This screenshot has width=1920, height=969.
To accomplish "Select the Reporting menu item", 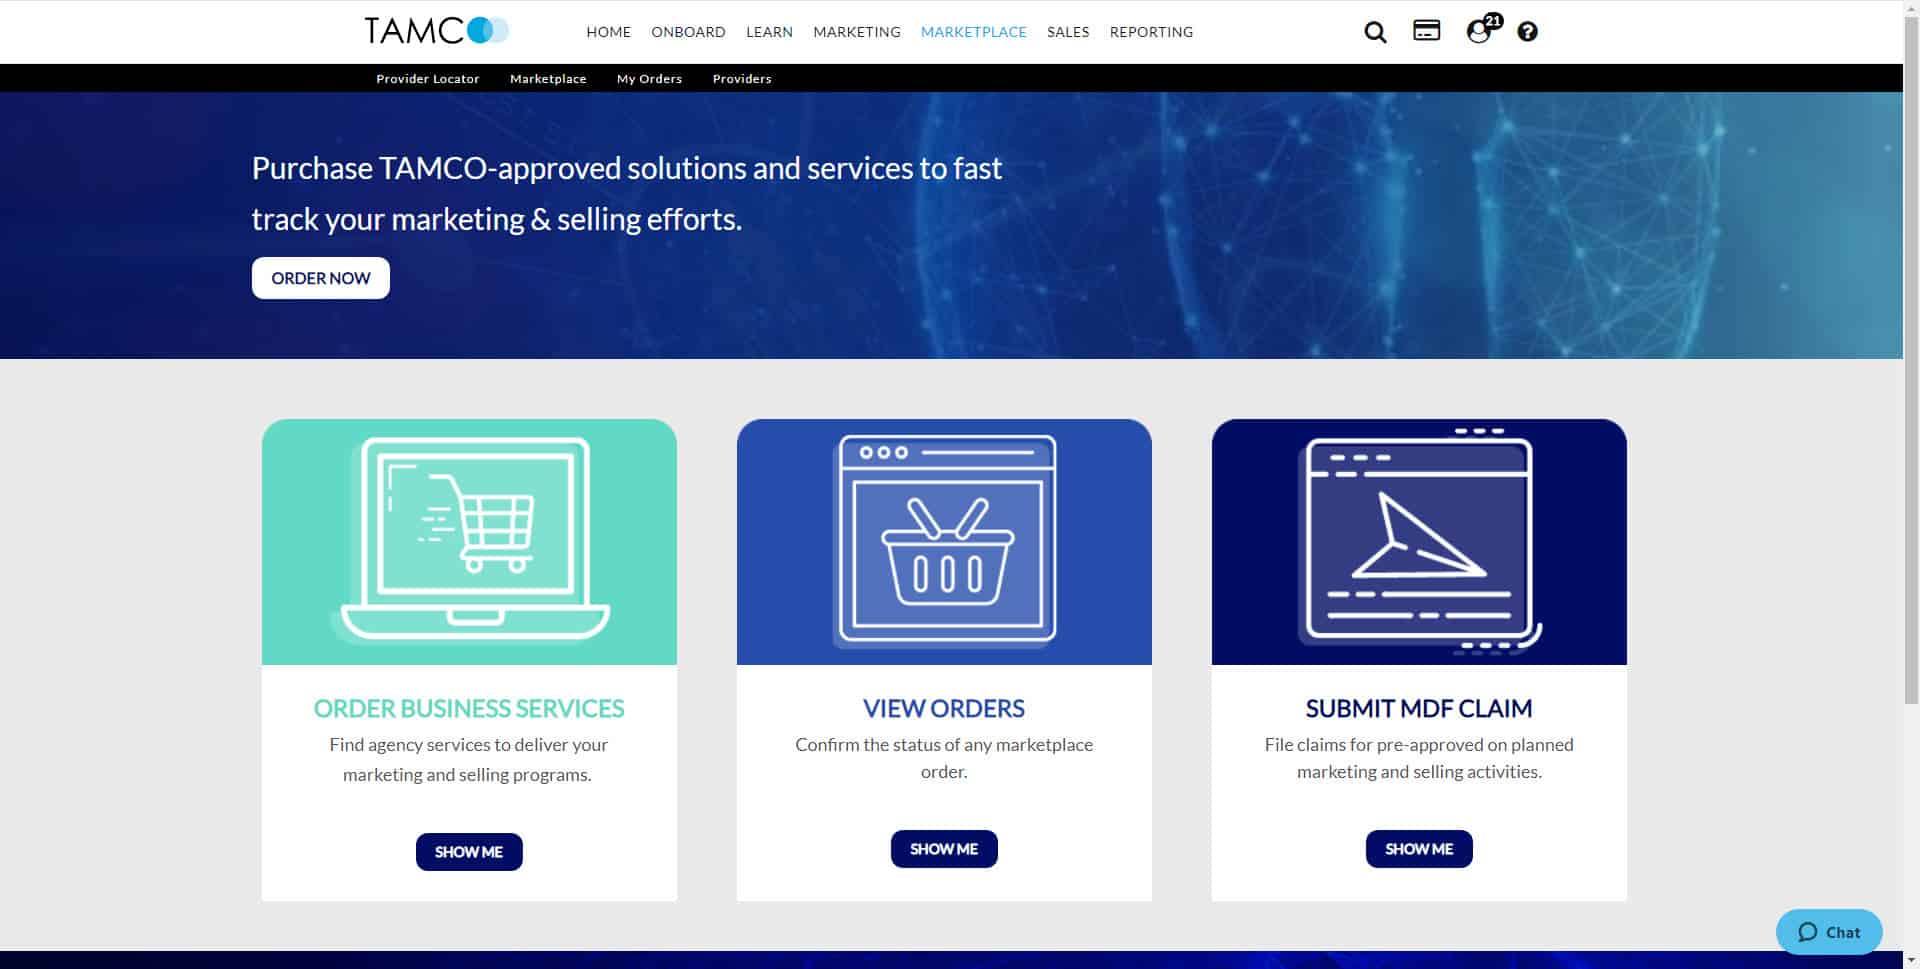I will 1151,32.
